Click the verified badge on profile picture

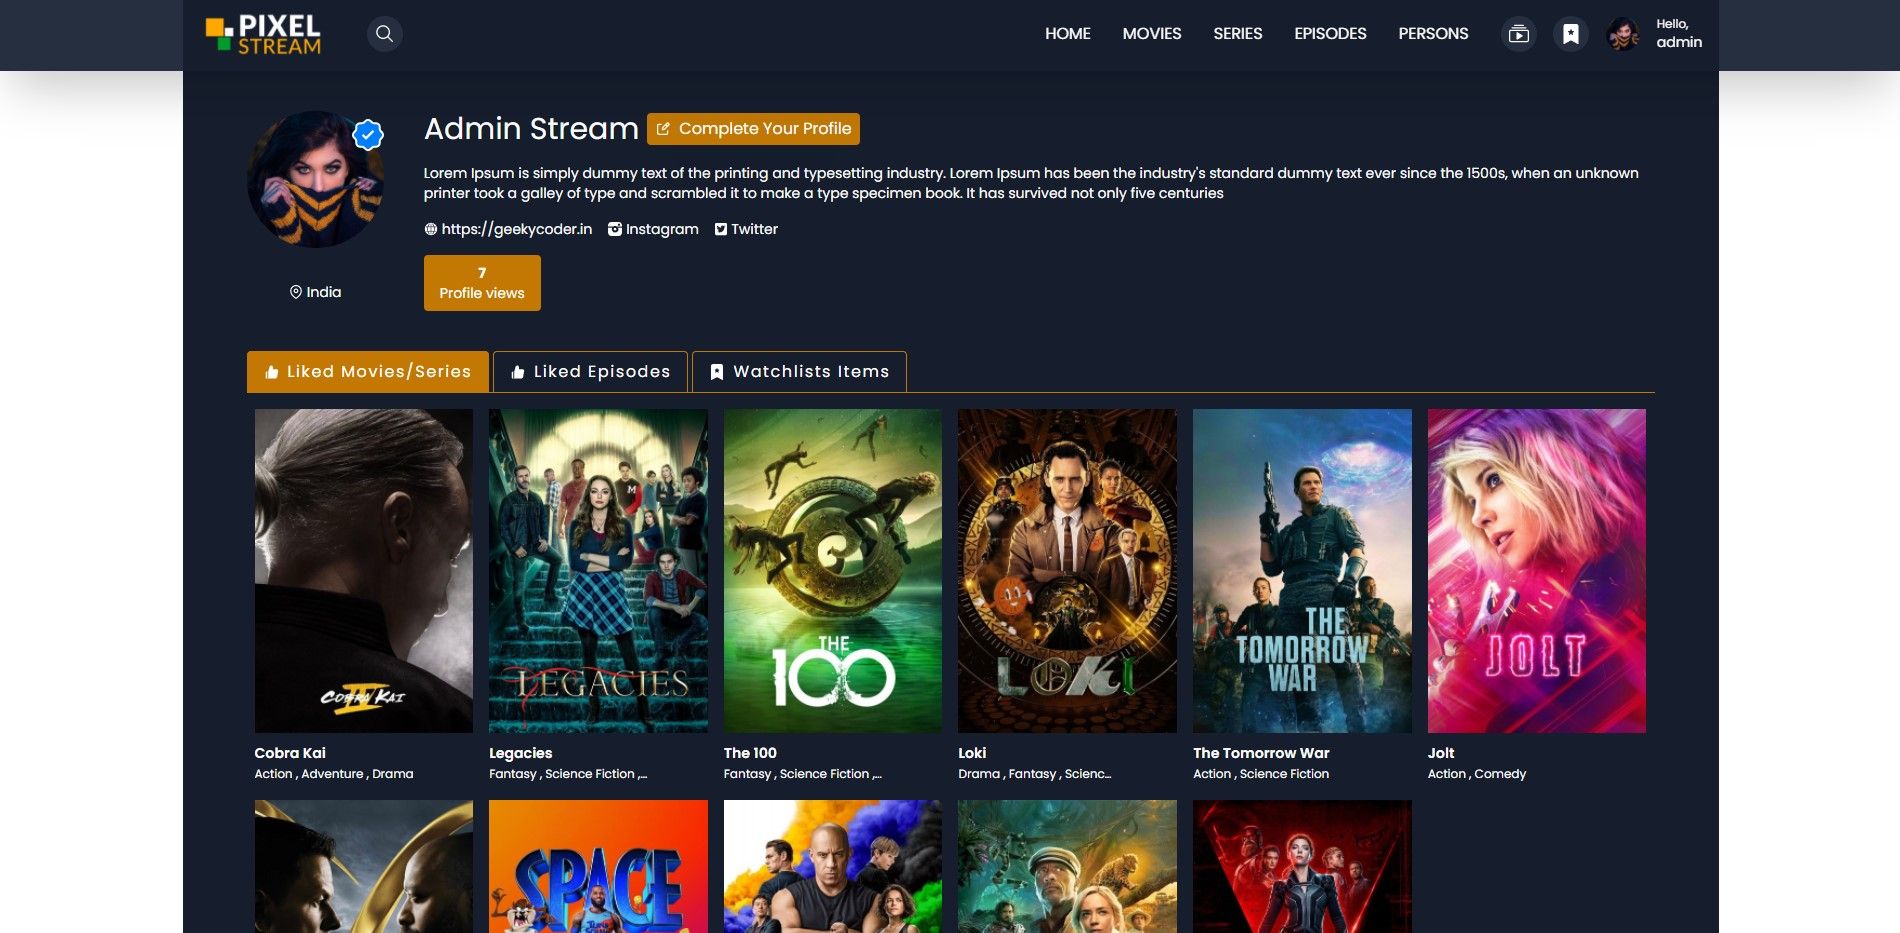pos(368,134)
